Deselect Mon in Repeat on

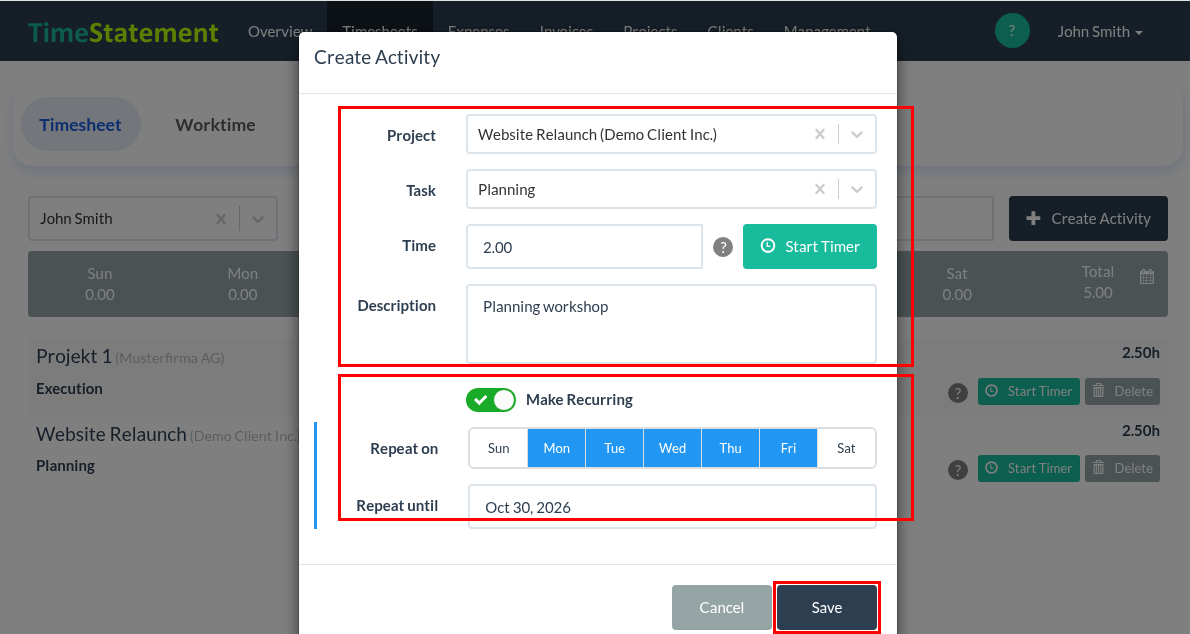click(556, 448)
